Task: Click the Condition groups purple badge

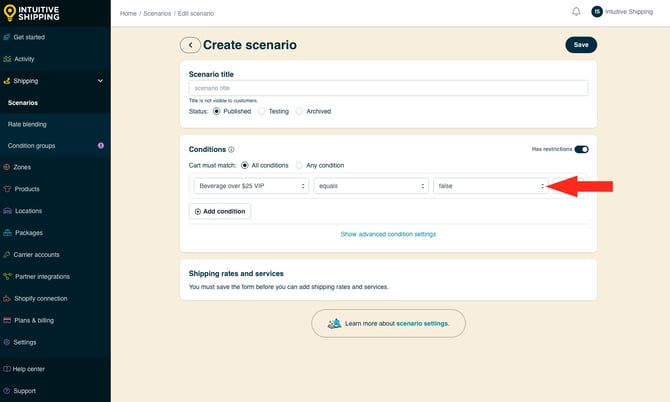Action: click(101, 146)
